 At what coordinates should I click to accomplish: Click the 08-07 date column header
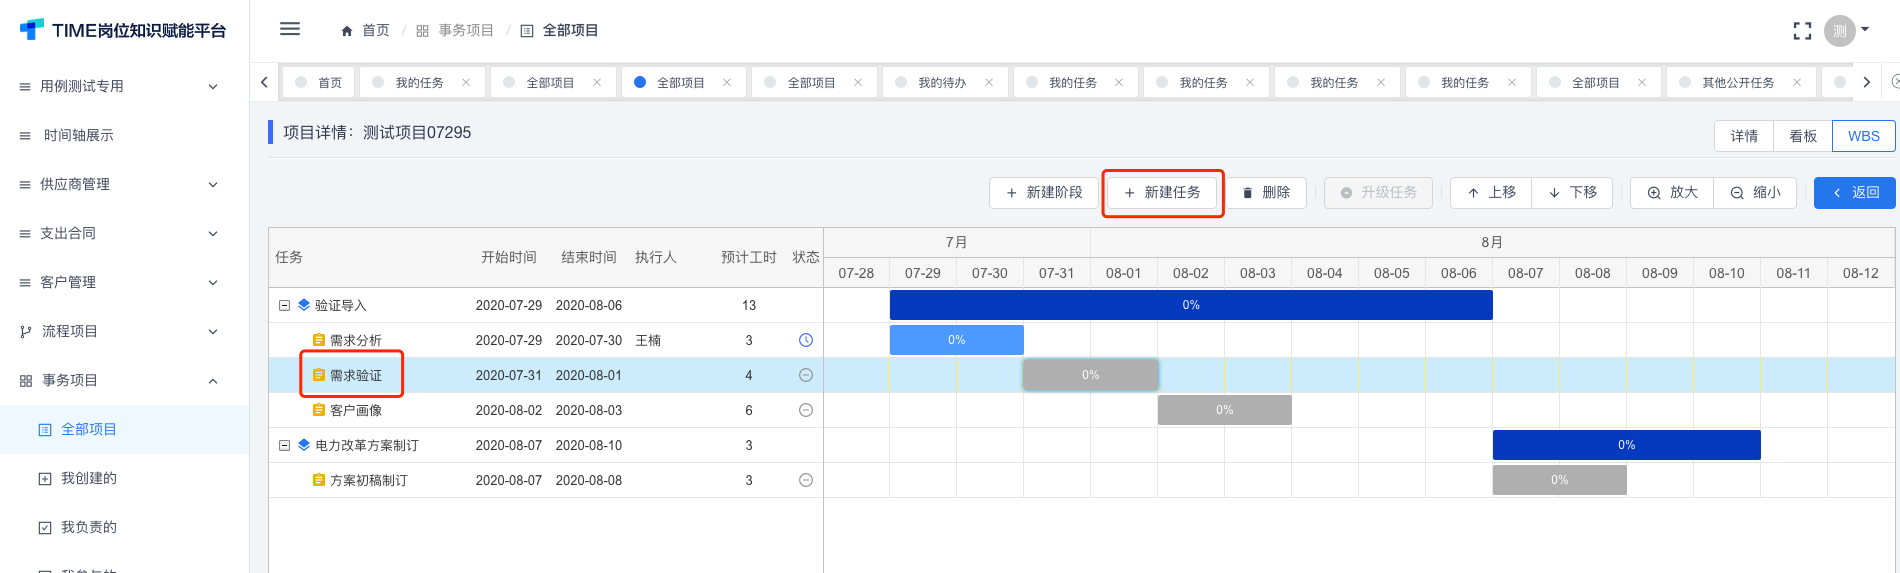point(1526,273)
